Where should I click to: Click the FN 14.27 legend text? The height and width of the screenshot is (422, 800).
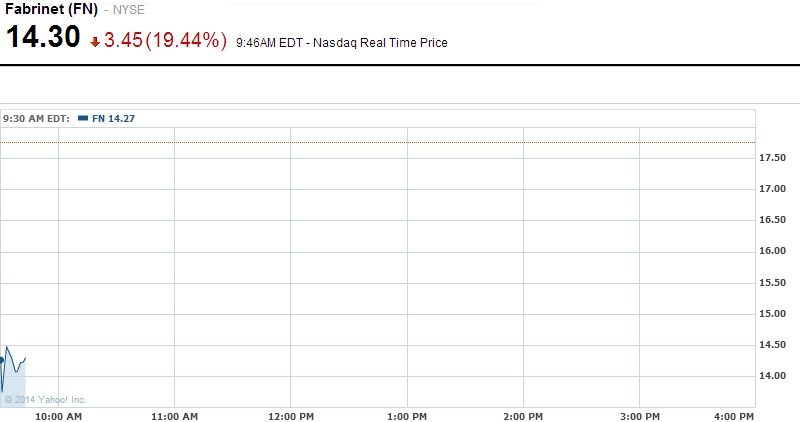tap(113, 118)
